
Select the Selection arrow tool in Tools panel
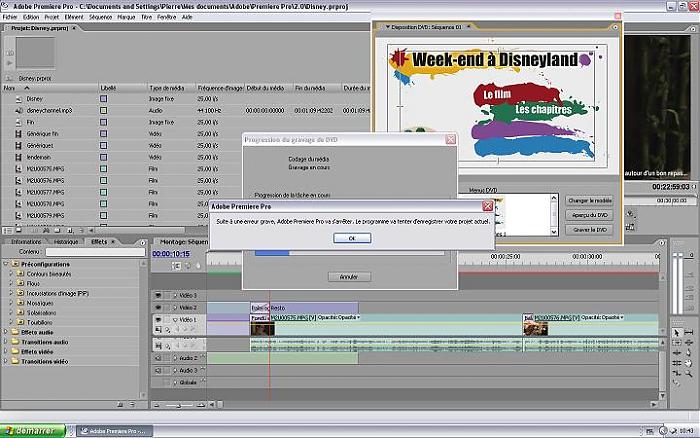[x=677, y=333]
